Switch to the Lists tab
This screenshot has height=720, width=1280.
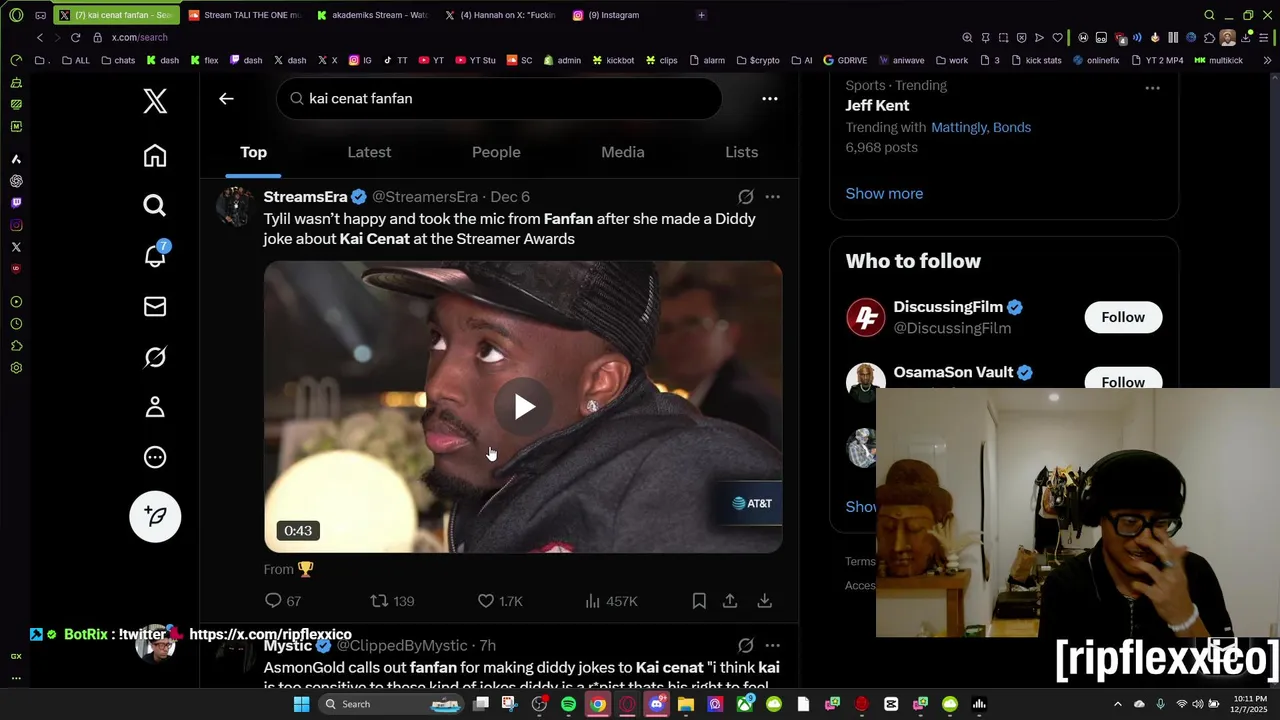click(x=741, y=152)
